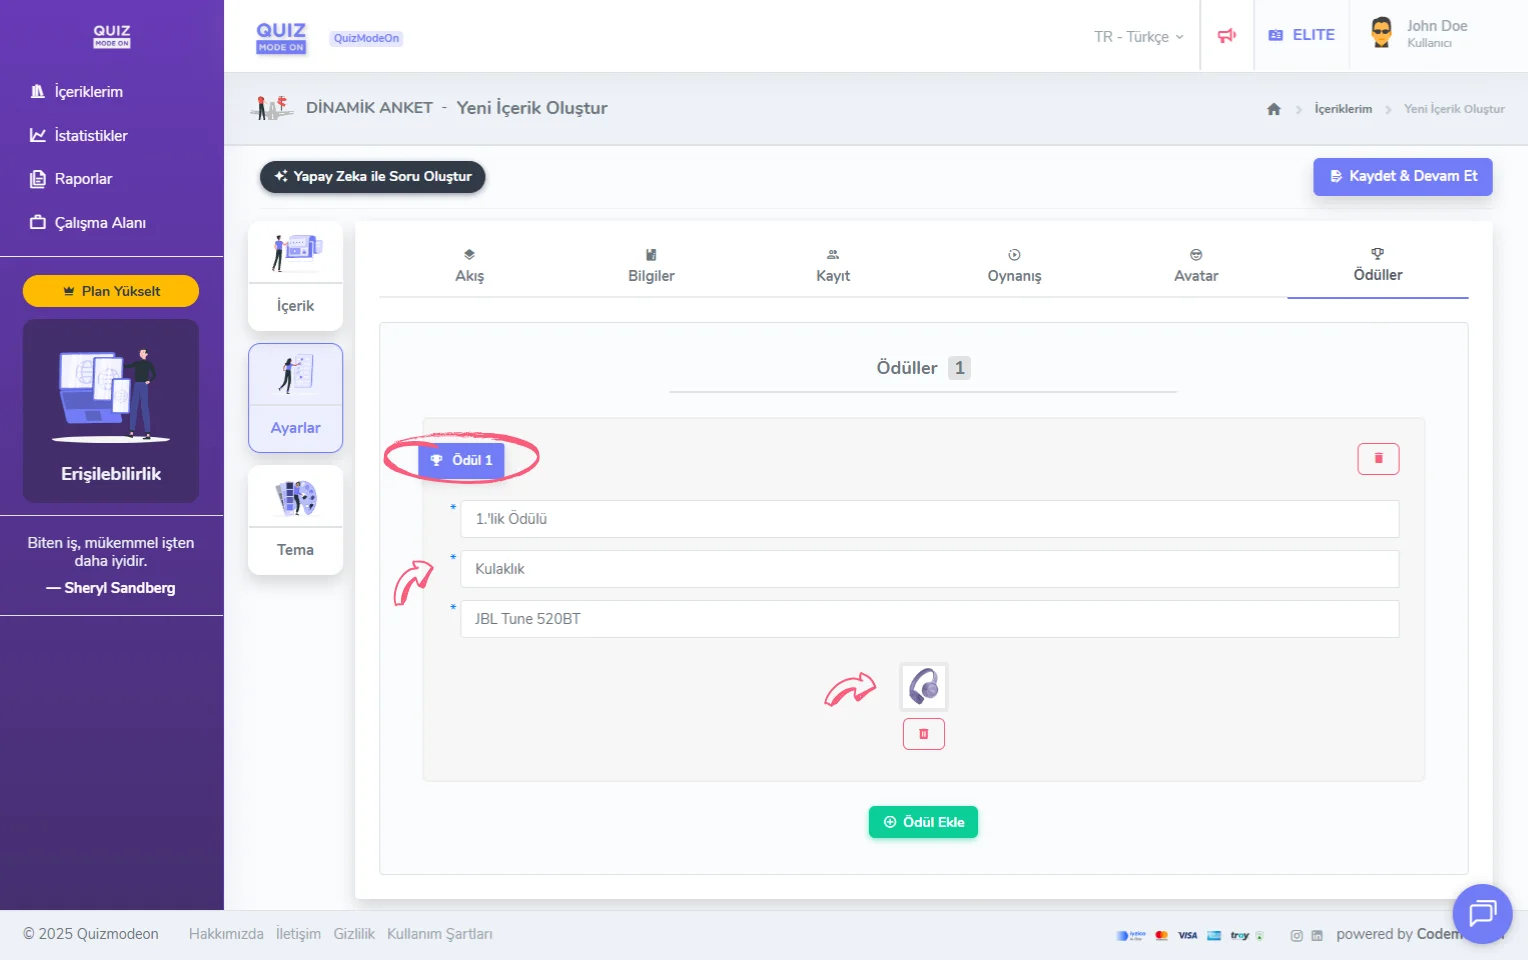This screenshot has height=960, width=1528.
Task: Open the Instagram icon in footer
Action: [x=1296, y=936]
